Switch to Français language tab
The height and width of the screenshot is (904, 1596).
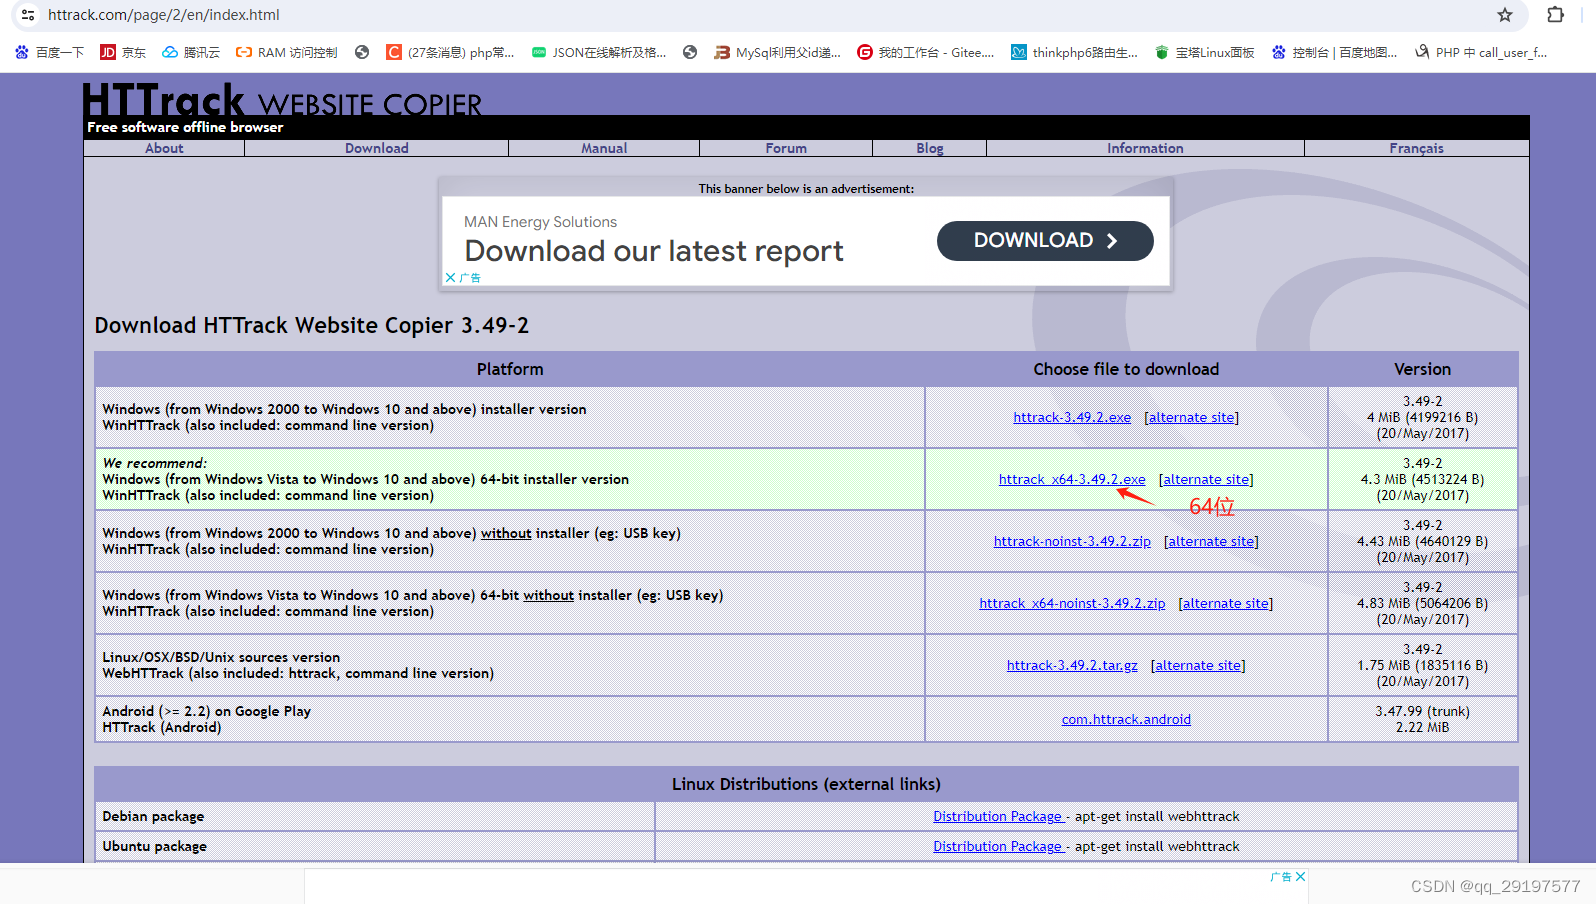point(1416,148)
